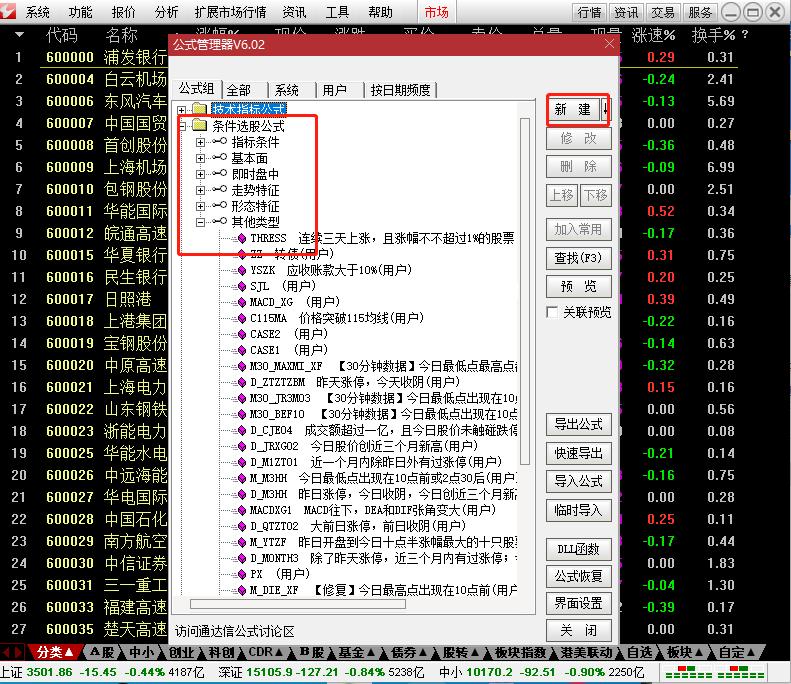
Task: Click the DLL函数 button
Action: click(579, 549)
